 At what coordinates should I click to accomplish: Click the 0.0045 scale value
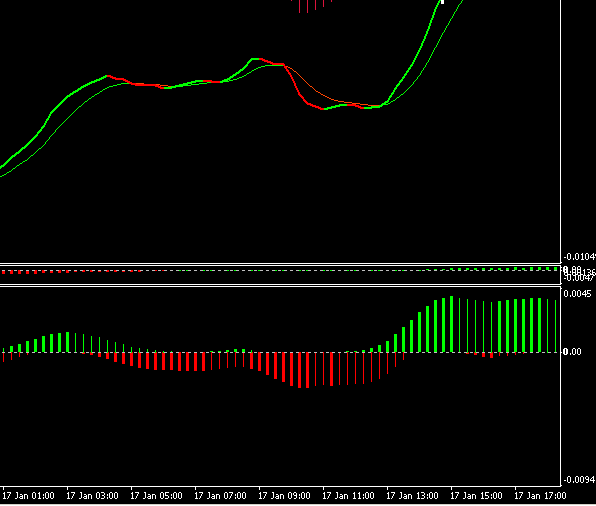577,293
